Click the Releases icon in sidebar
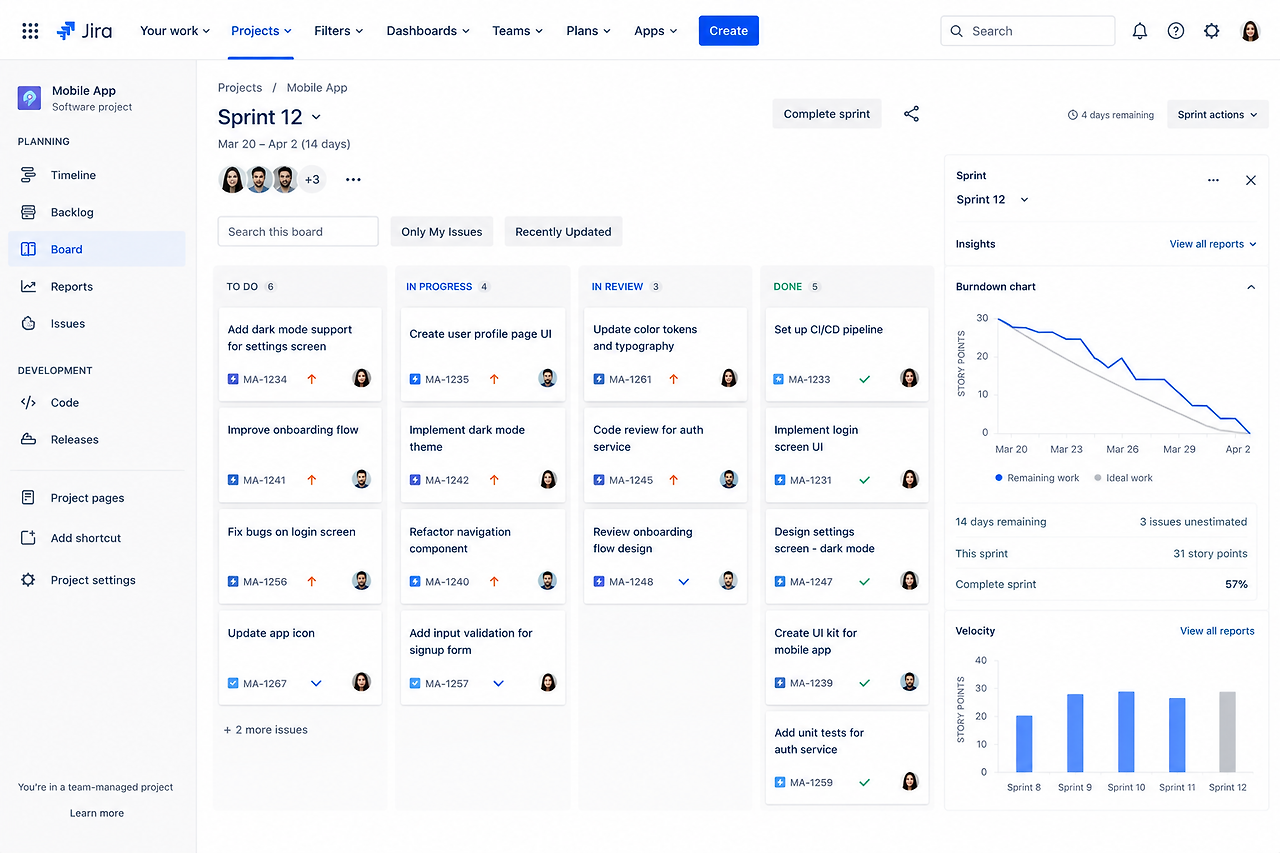 29,439
